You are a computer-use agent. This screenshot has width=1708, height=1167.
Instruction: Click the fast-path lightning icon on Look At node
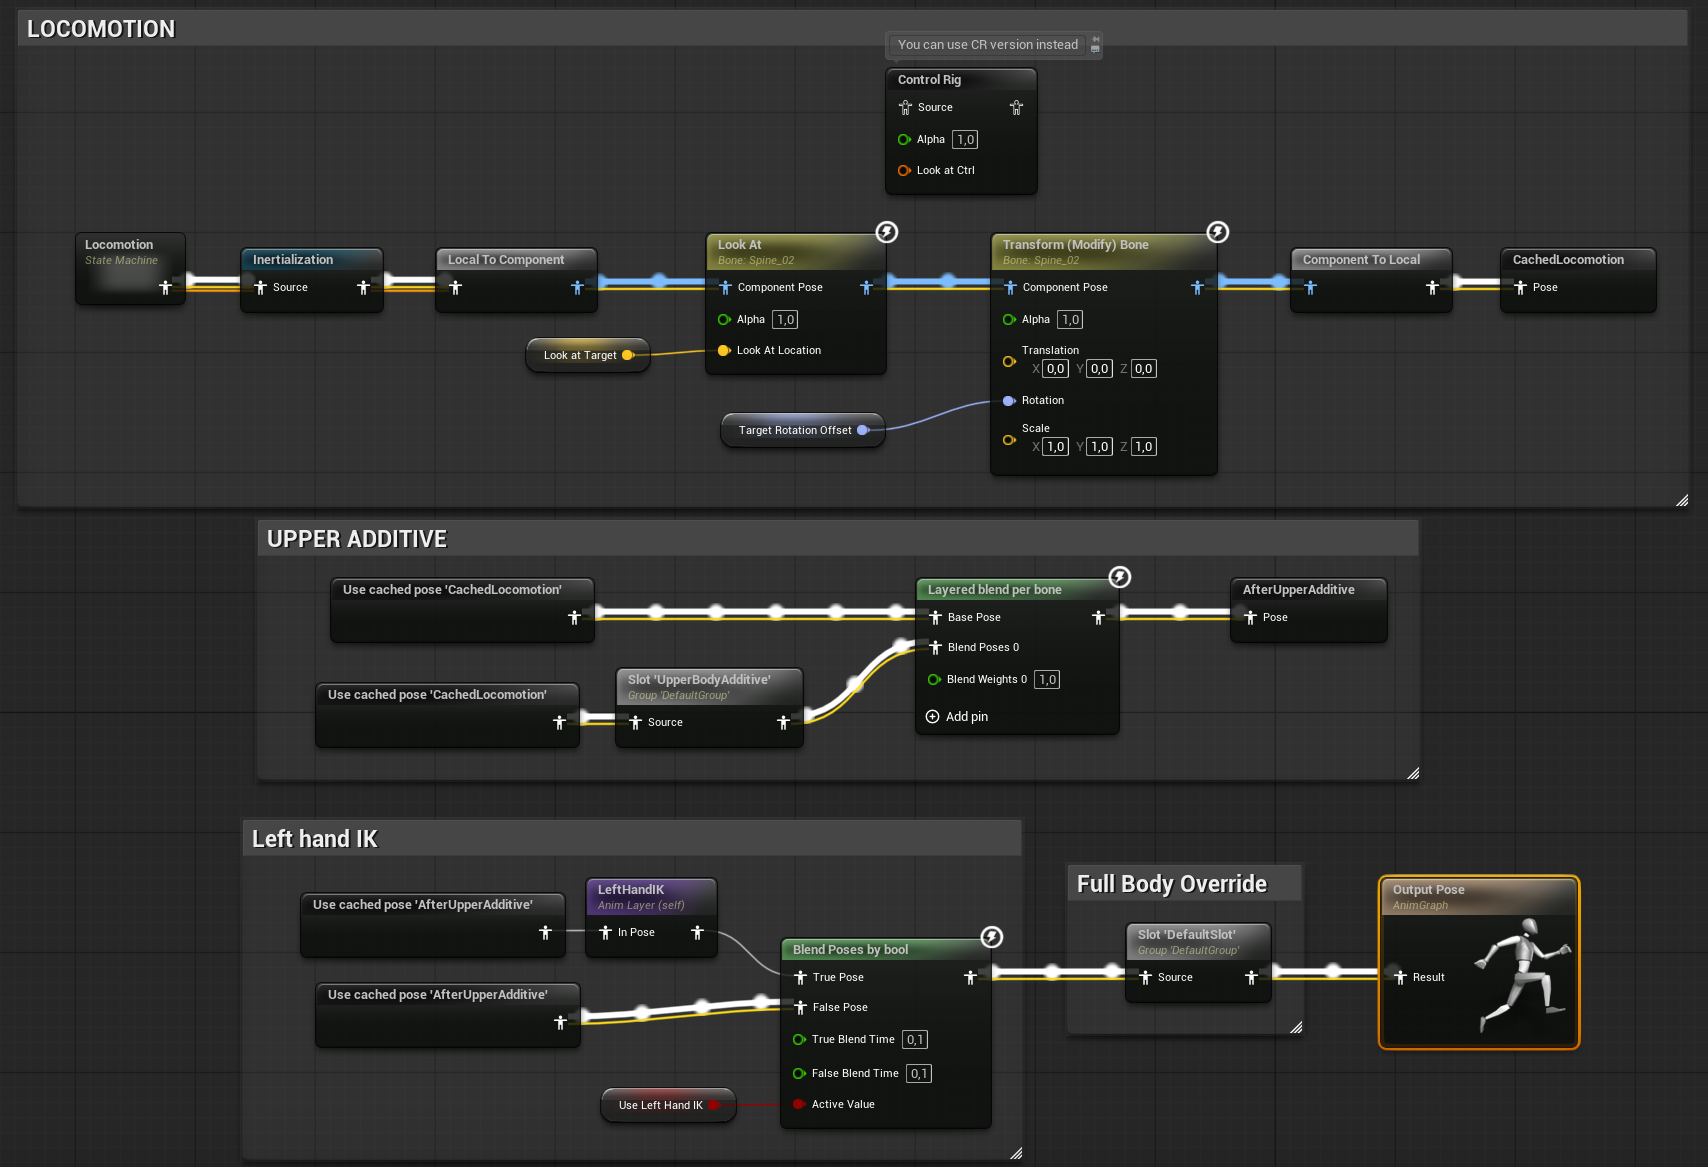tap(886, 232)
